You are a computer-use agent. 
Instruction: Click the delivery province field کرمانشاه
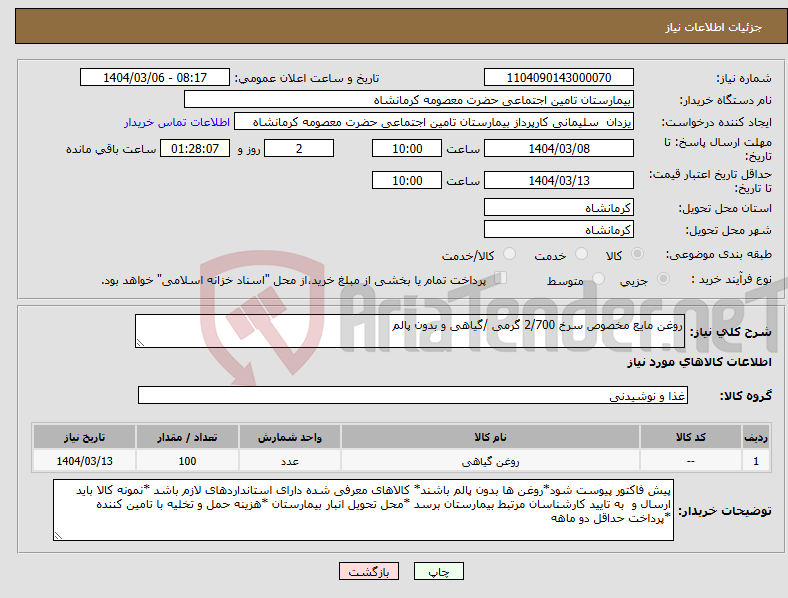click(x=558, y=207)
